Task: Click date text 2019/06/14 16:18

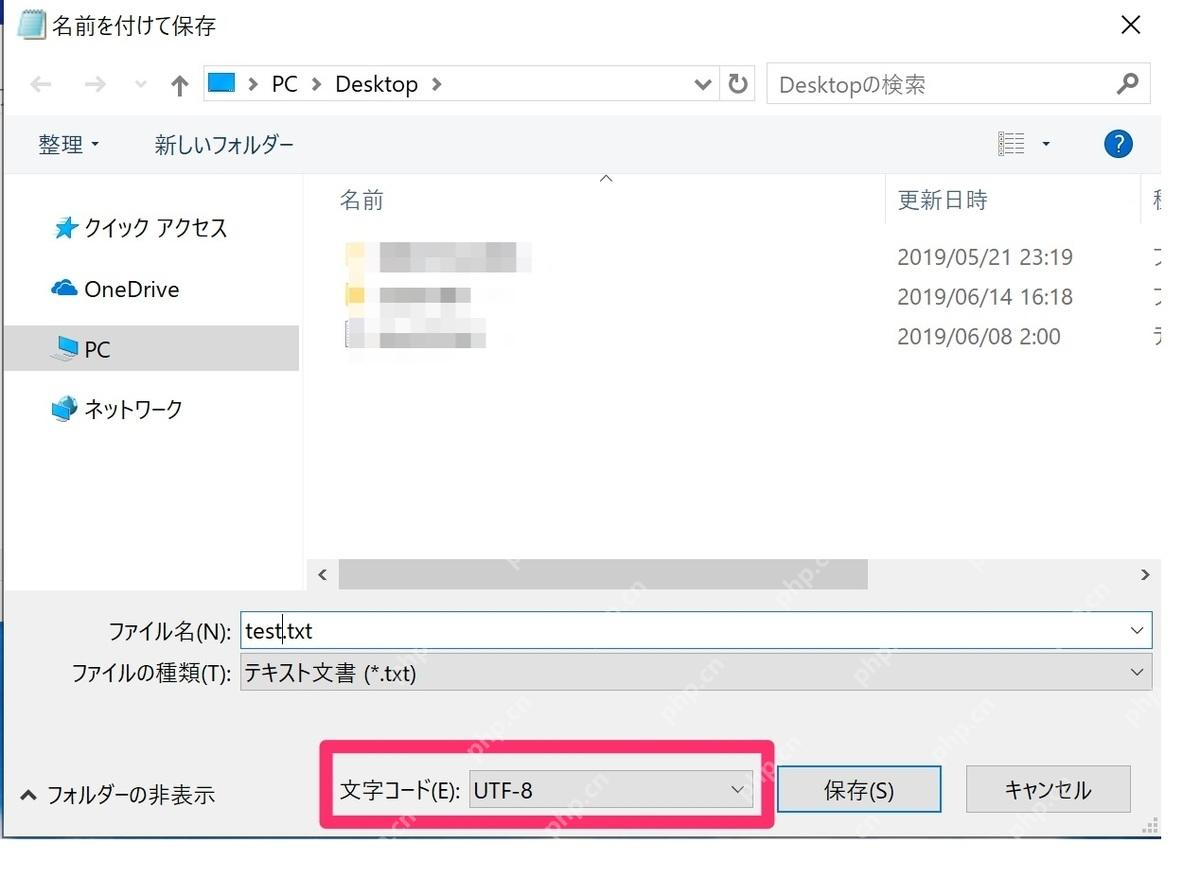Action: tap(985, 297)
